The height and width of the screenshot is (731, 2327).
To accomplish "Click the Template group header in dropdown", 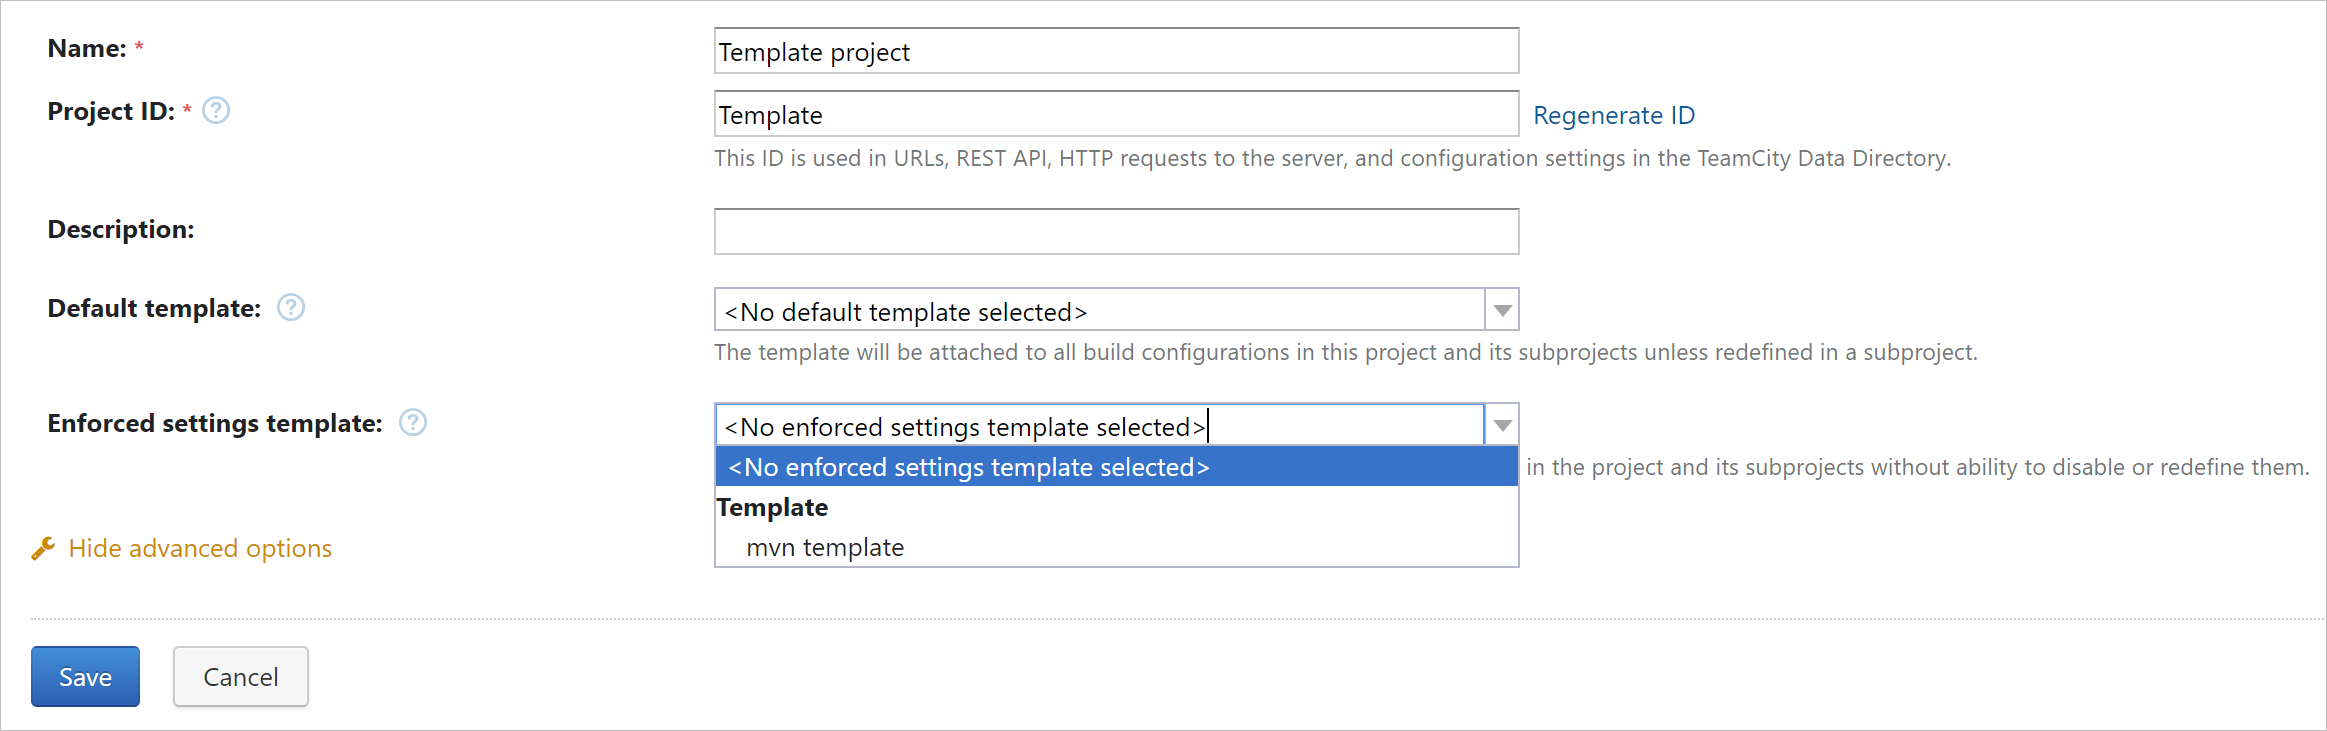I will (x=771, y=507).
